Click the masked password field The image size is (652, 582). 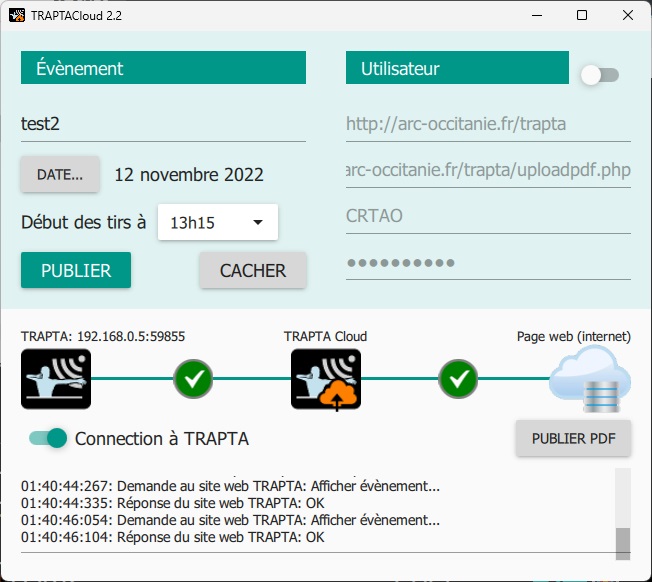(x=488, y=262)
